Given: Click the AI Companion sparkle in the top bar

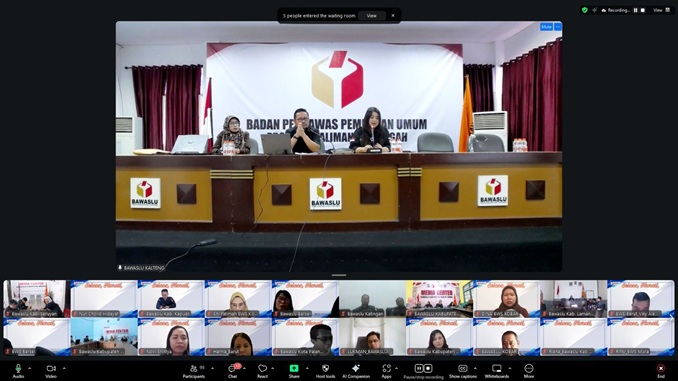Looking at the screenshot, I should click(x=595, y=10).
